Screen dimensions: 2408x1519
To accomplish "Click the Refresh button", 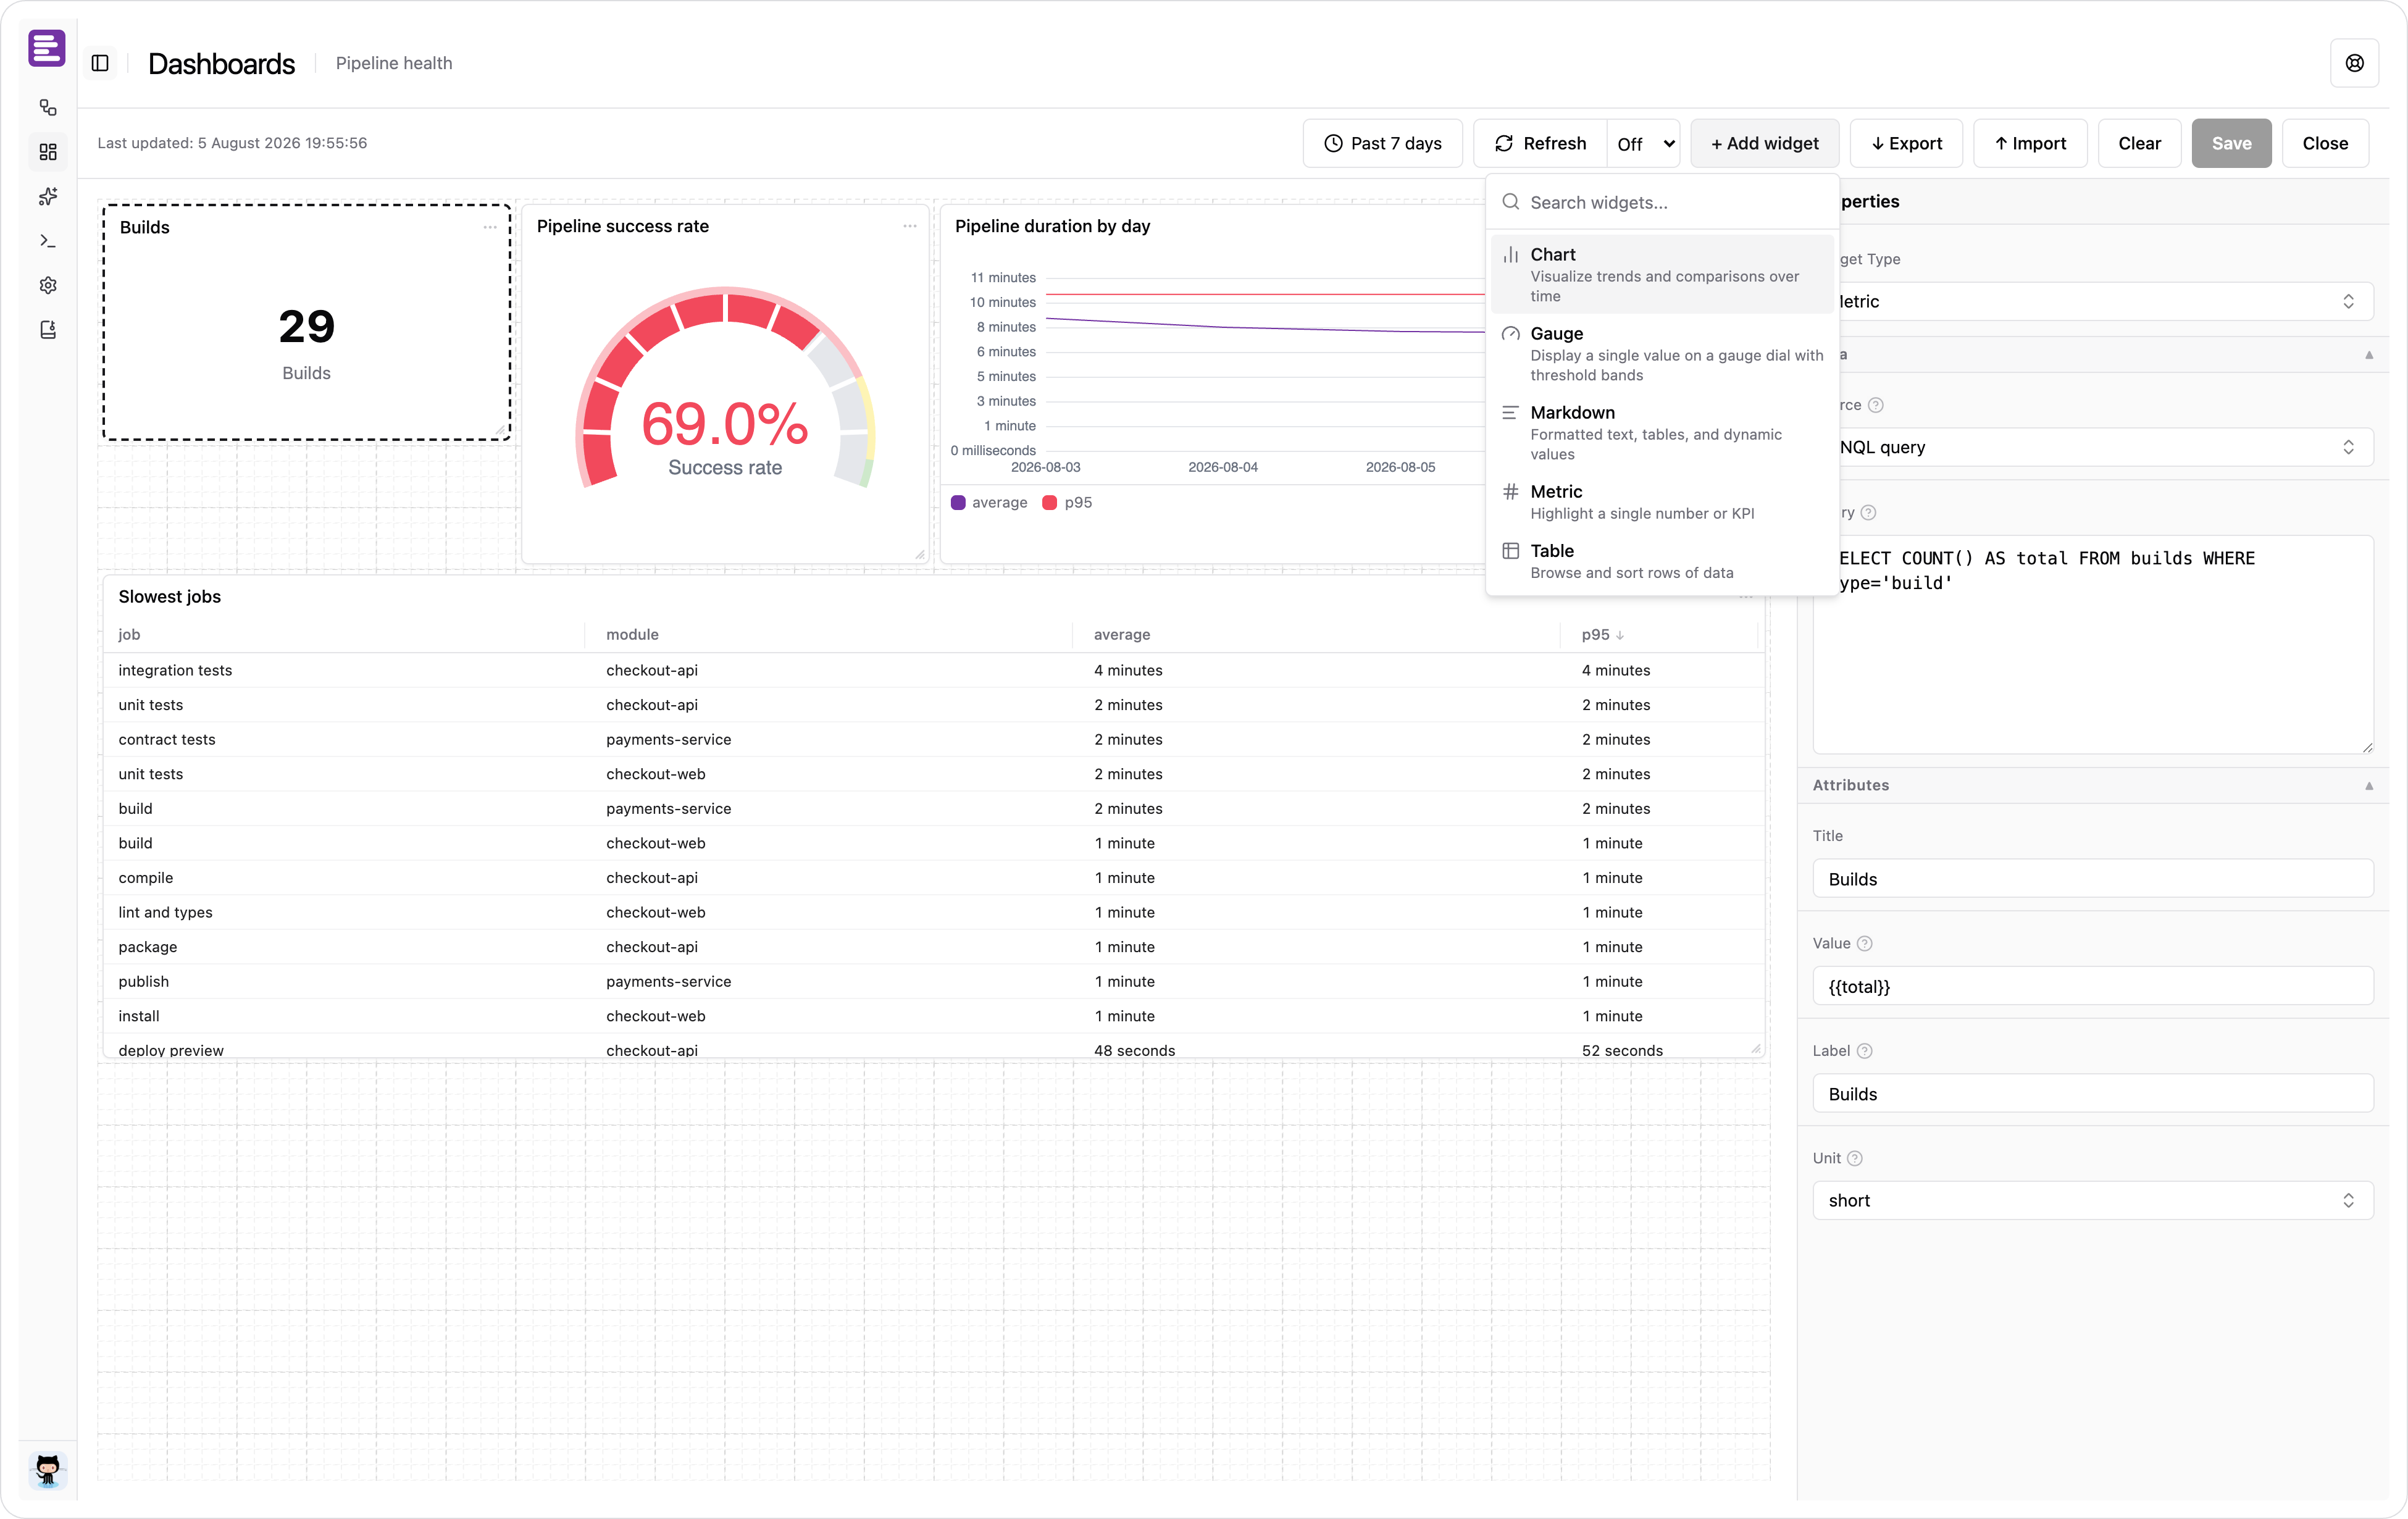I will [1540, 143].
